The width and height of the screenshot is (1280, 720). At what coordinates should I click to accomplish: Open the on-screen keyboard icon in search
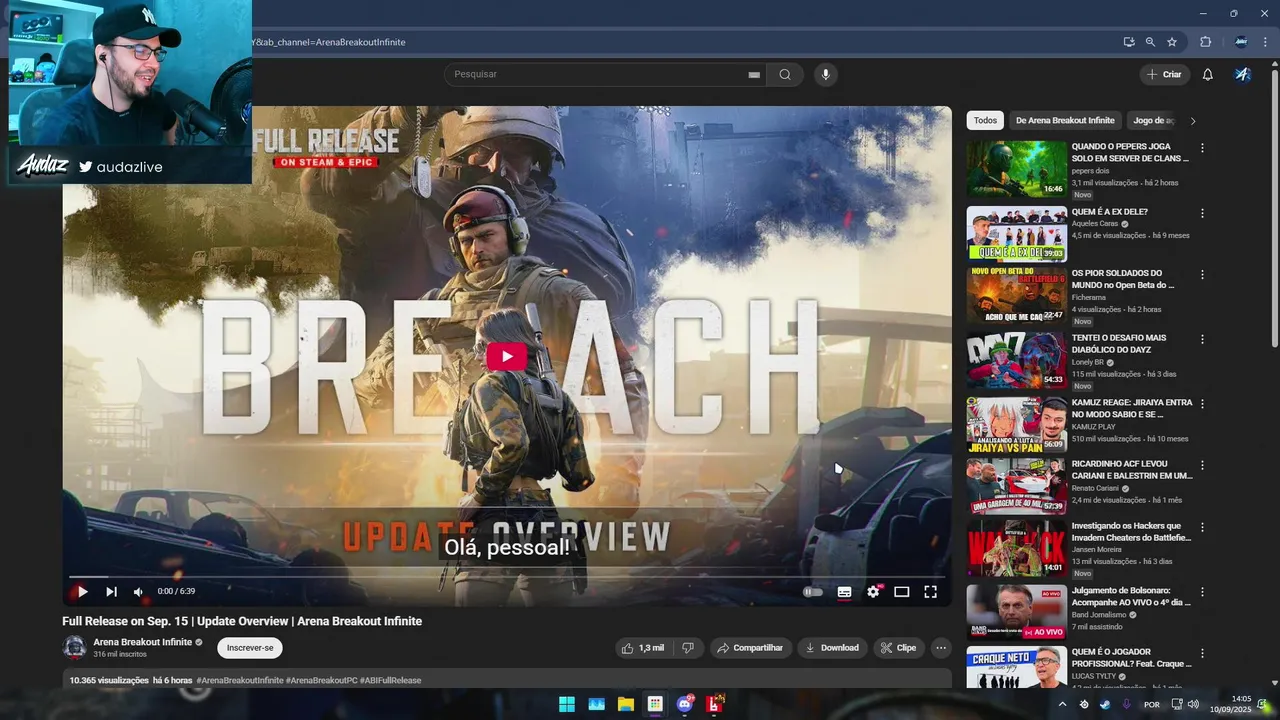(x=754, y=75)
